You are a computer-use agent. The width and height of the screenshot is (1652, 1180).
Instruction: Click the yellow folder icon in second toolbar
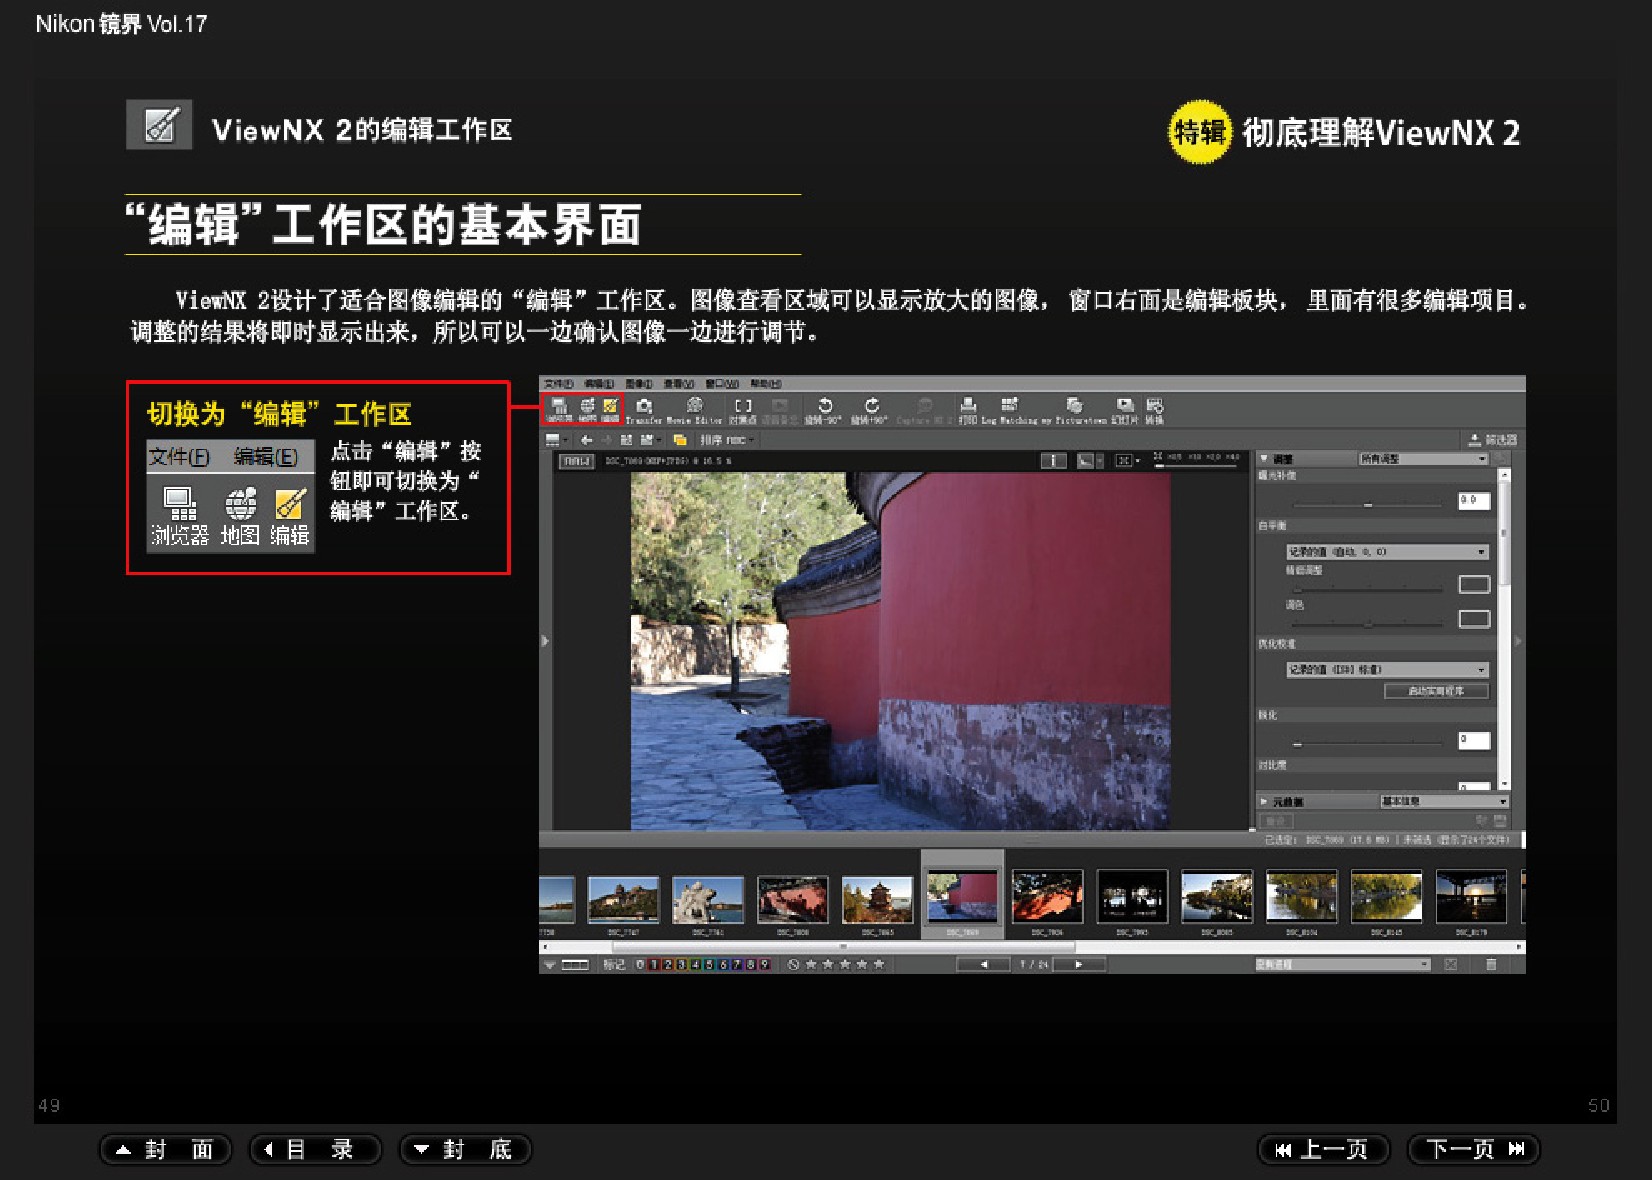[680, 440]
